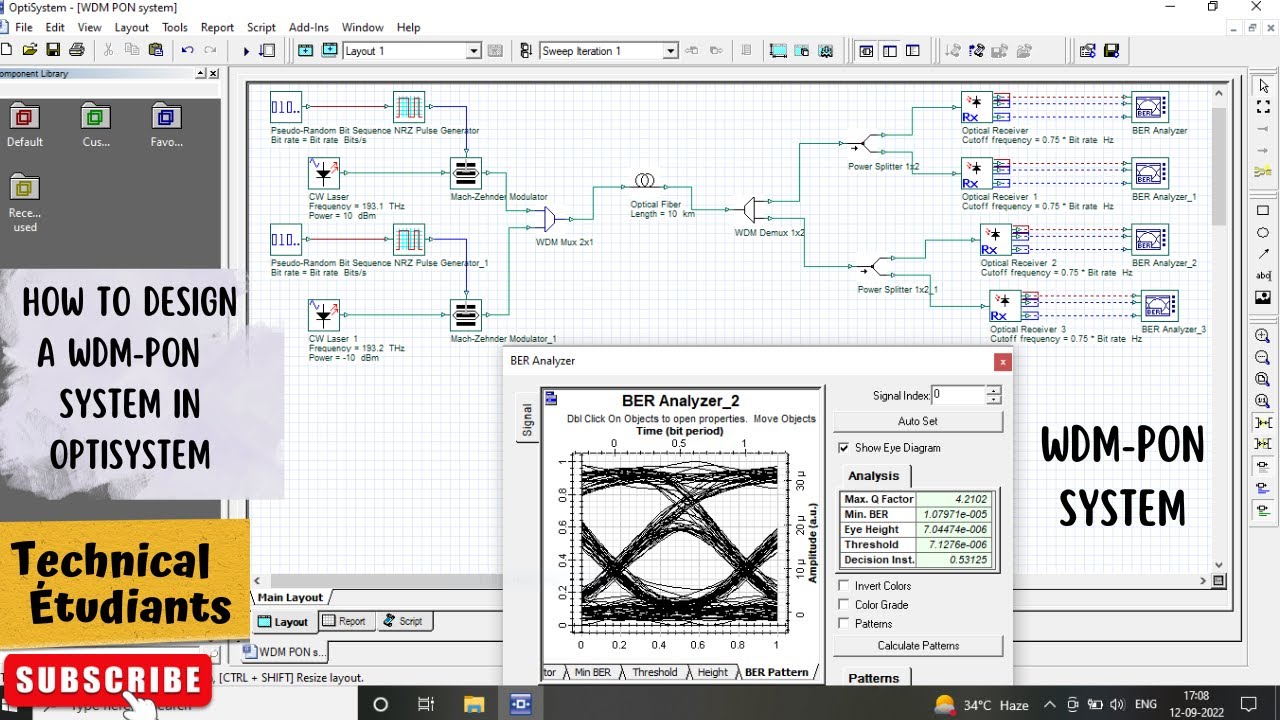
Task: Close the Component Library panel
Action: click(213, 74)
